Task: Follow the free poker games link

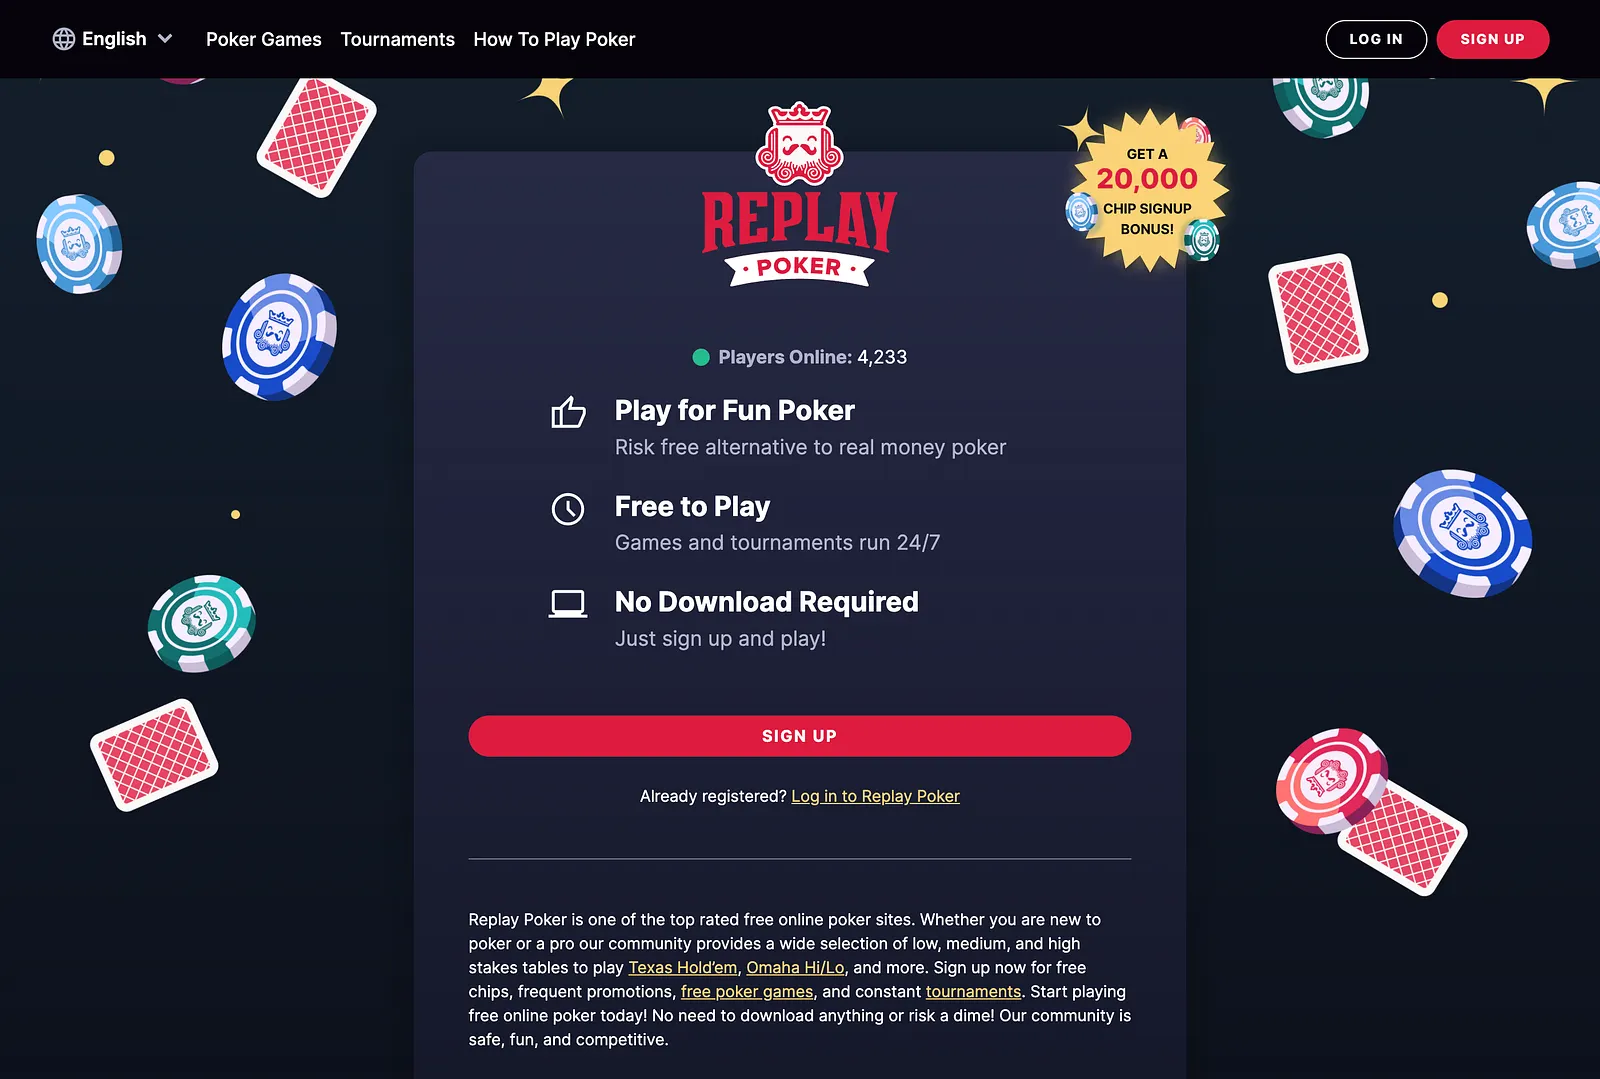Action: click(x=747, y=992)
